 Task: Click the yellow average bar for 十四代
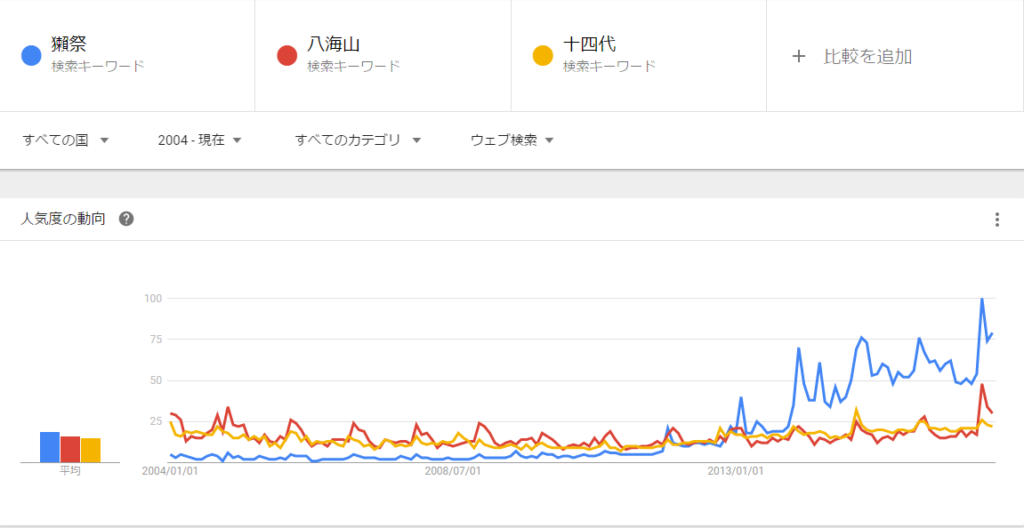91,450
